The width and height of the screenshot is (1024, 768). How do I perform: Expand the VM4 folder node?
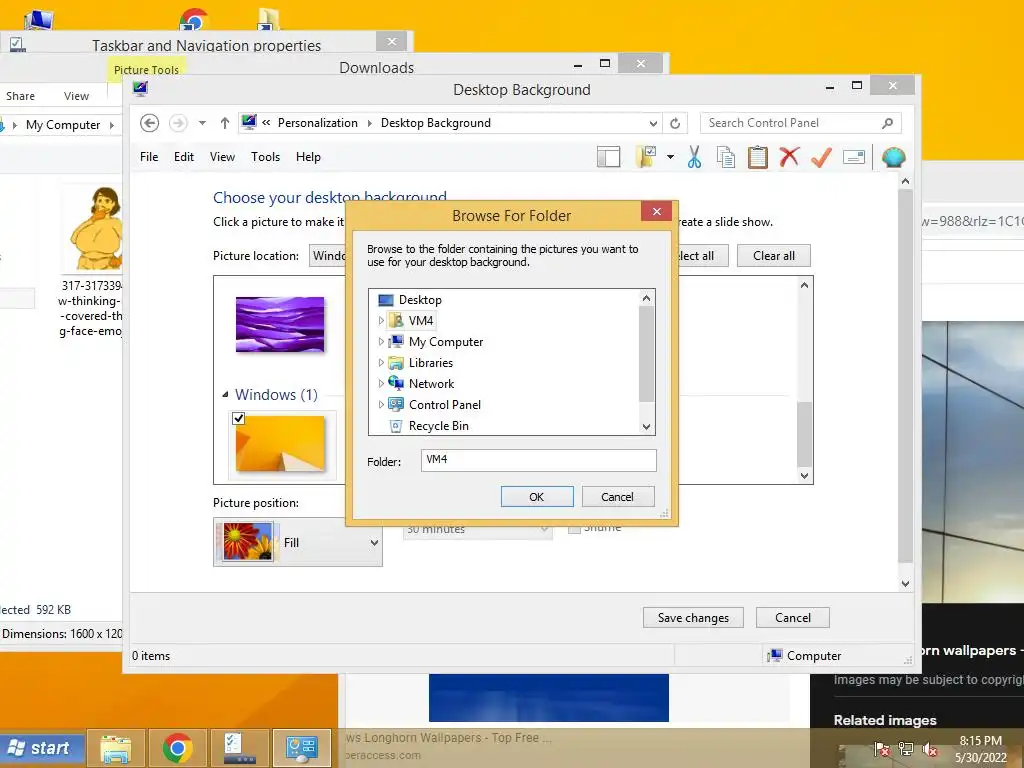pyautogui.click(x=381, y=321)
